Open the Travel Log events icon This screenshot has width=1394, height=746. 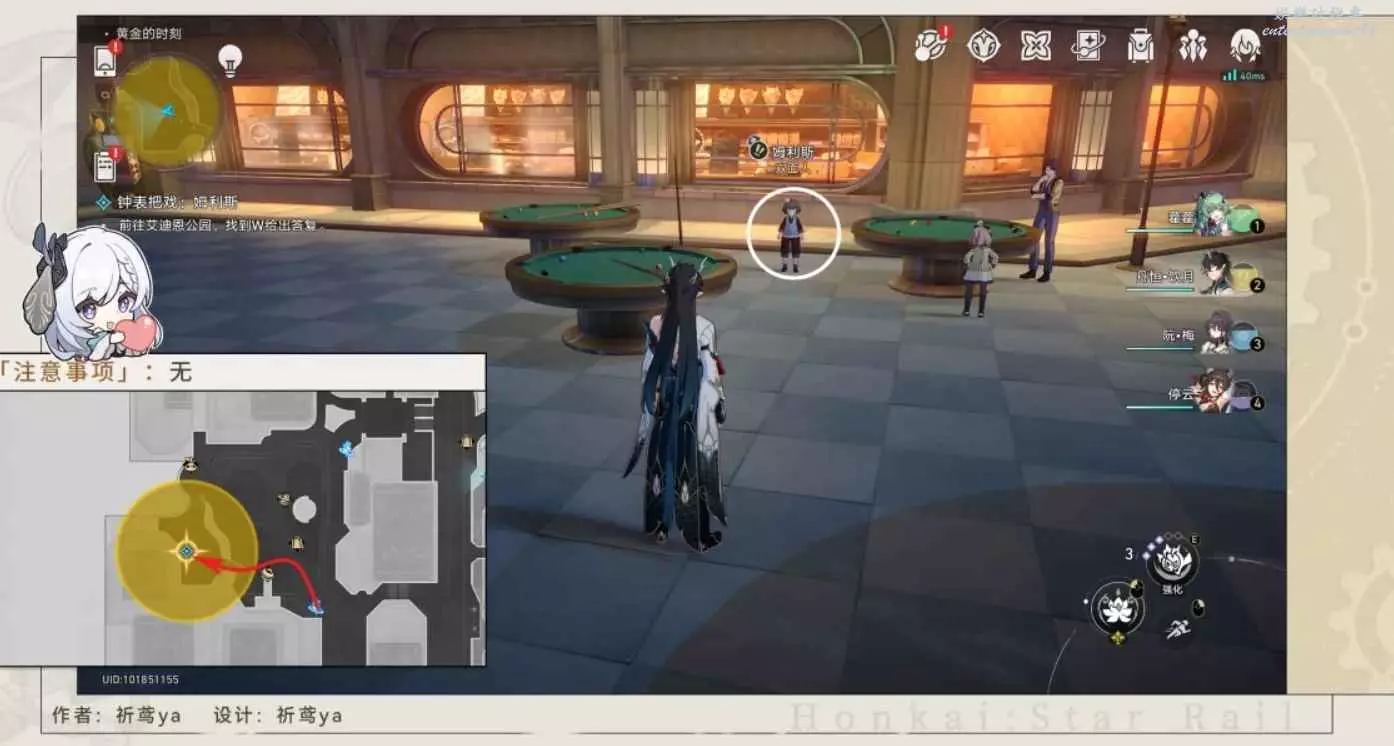pyautogui.click(x=930, y=45)
